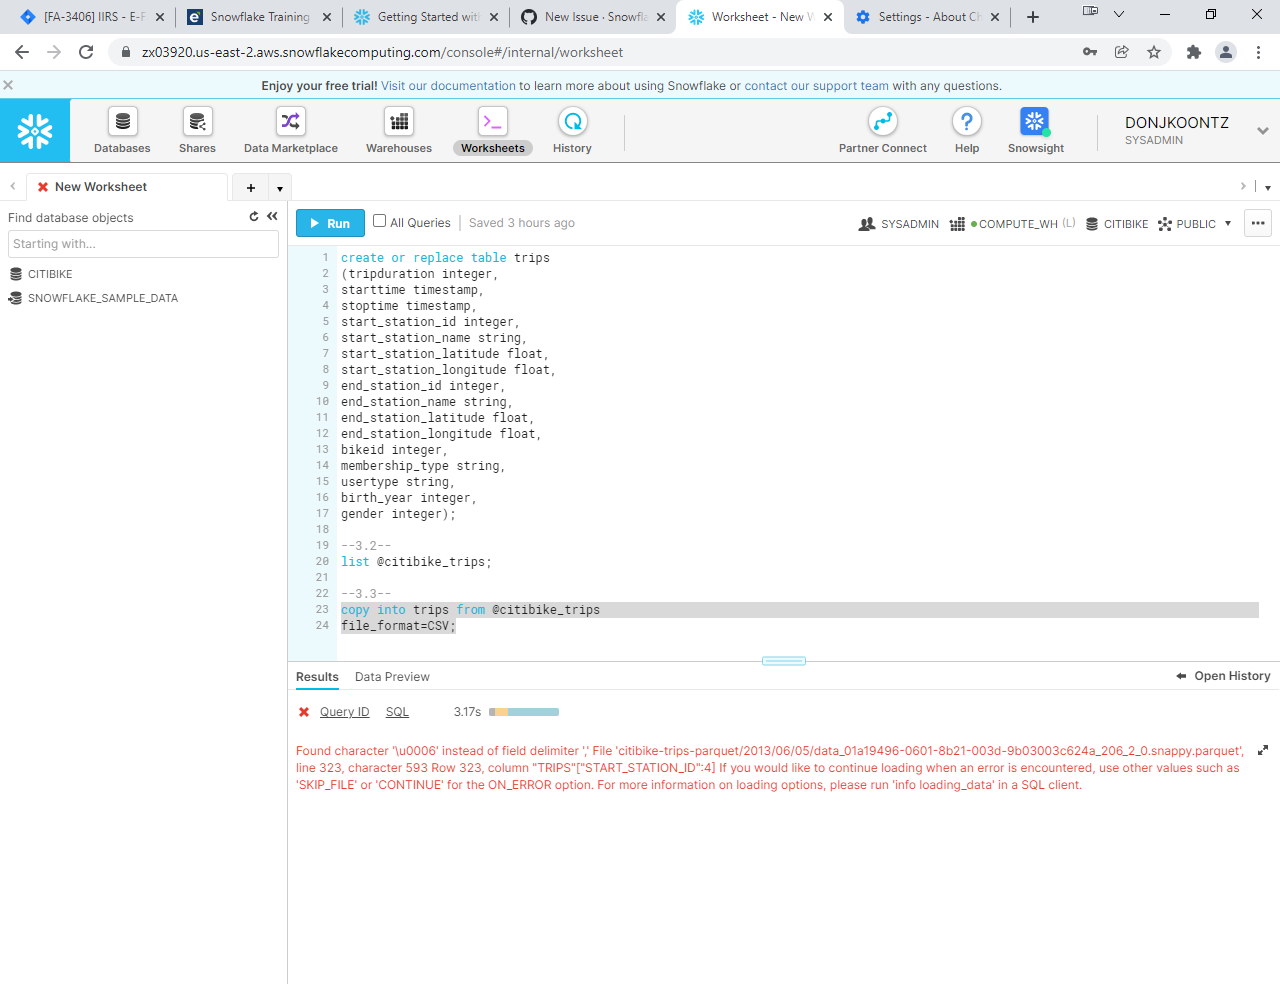
Task: Open the Query ID link
Action: coord(344,711)
